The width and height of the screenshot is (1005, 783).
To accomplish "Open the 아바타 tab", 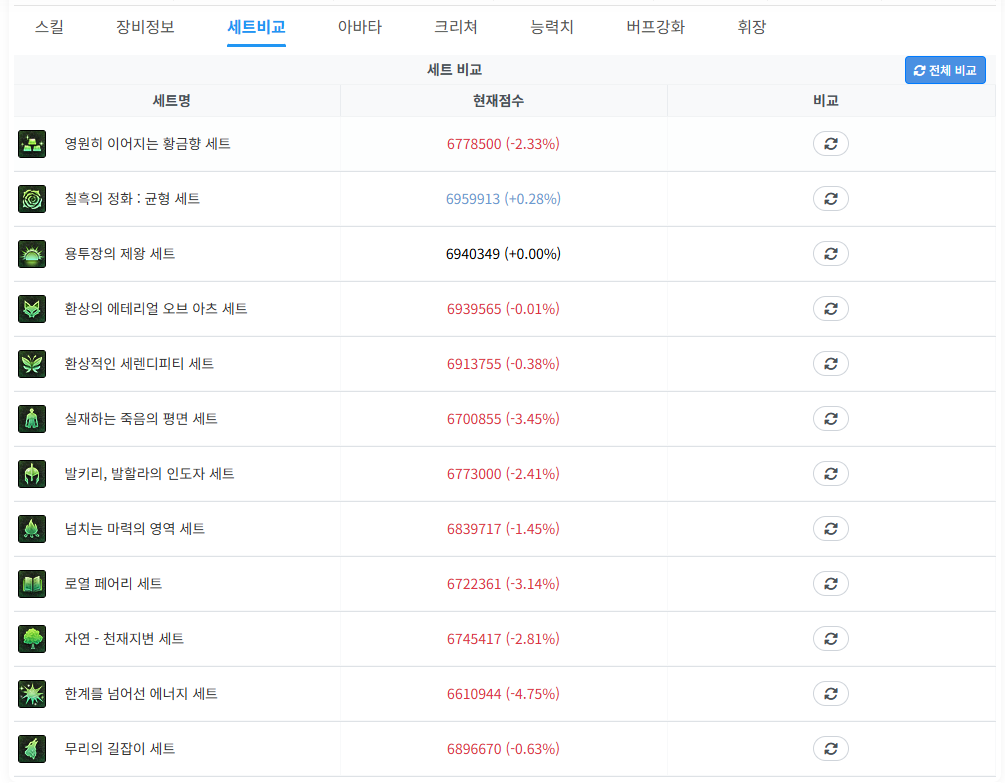I will point(359,27).
